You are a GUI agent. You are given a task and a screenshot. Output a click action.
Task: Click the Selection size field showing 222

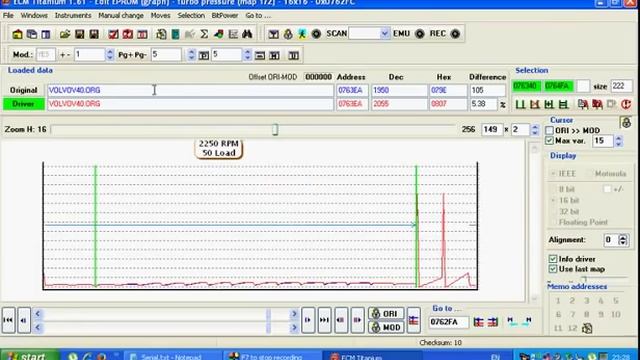tap(621, 86)
